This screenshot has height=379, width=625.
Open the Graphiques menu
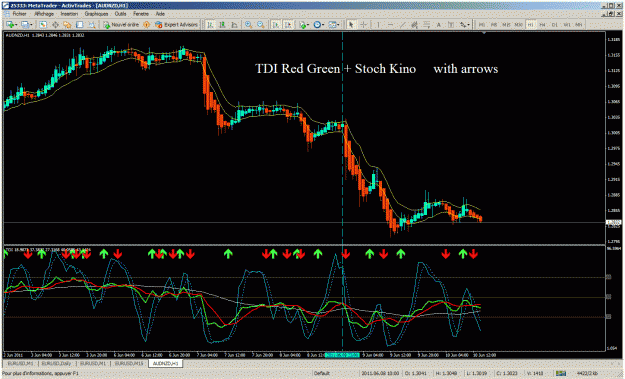(96, 14)
